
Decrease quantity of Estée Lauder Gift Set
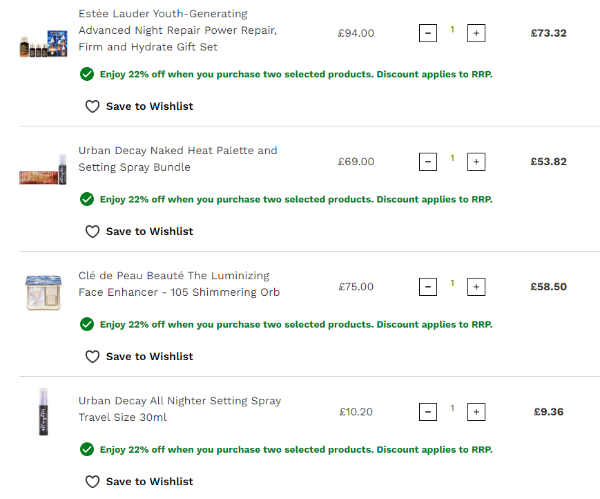pos(428,34)
